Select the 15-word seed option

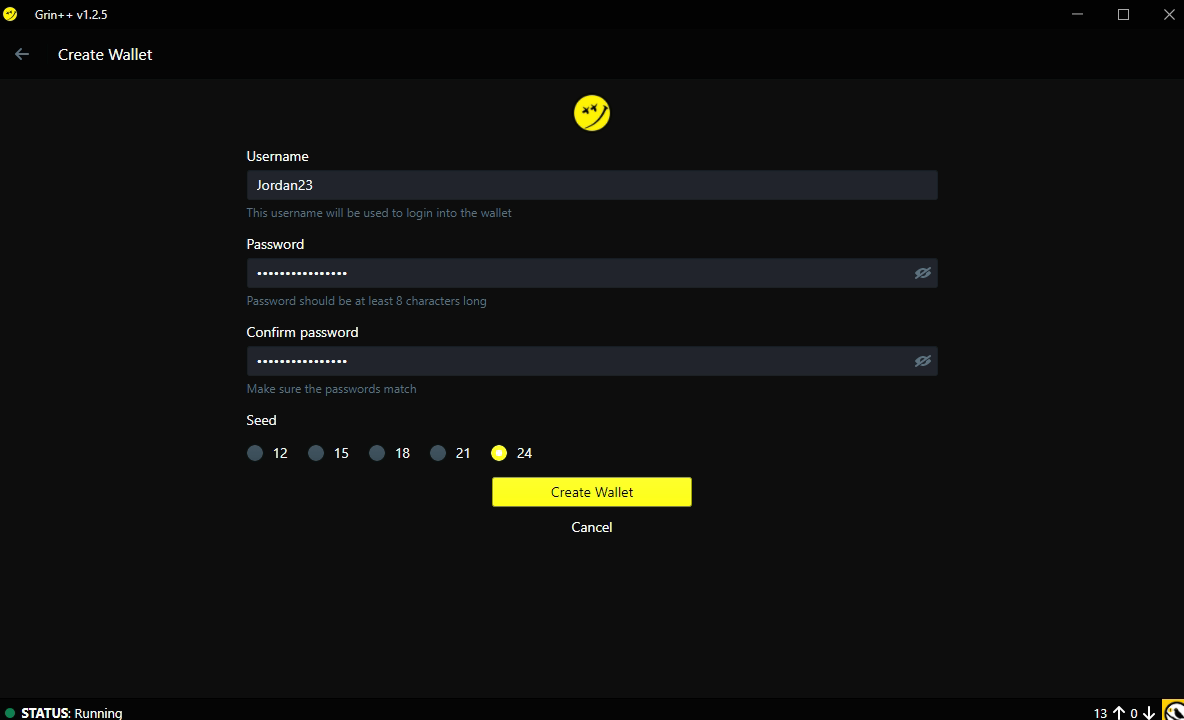316,453
